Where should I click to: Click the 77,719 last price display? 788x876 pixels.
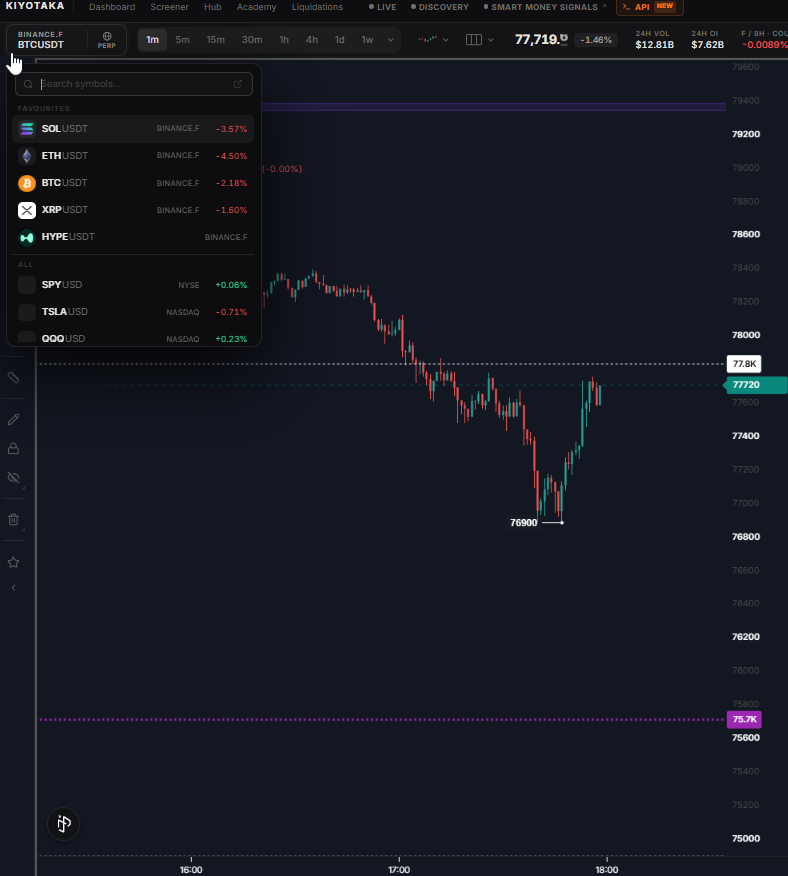point(540,40)
